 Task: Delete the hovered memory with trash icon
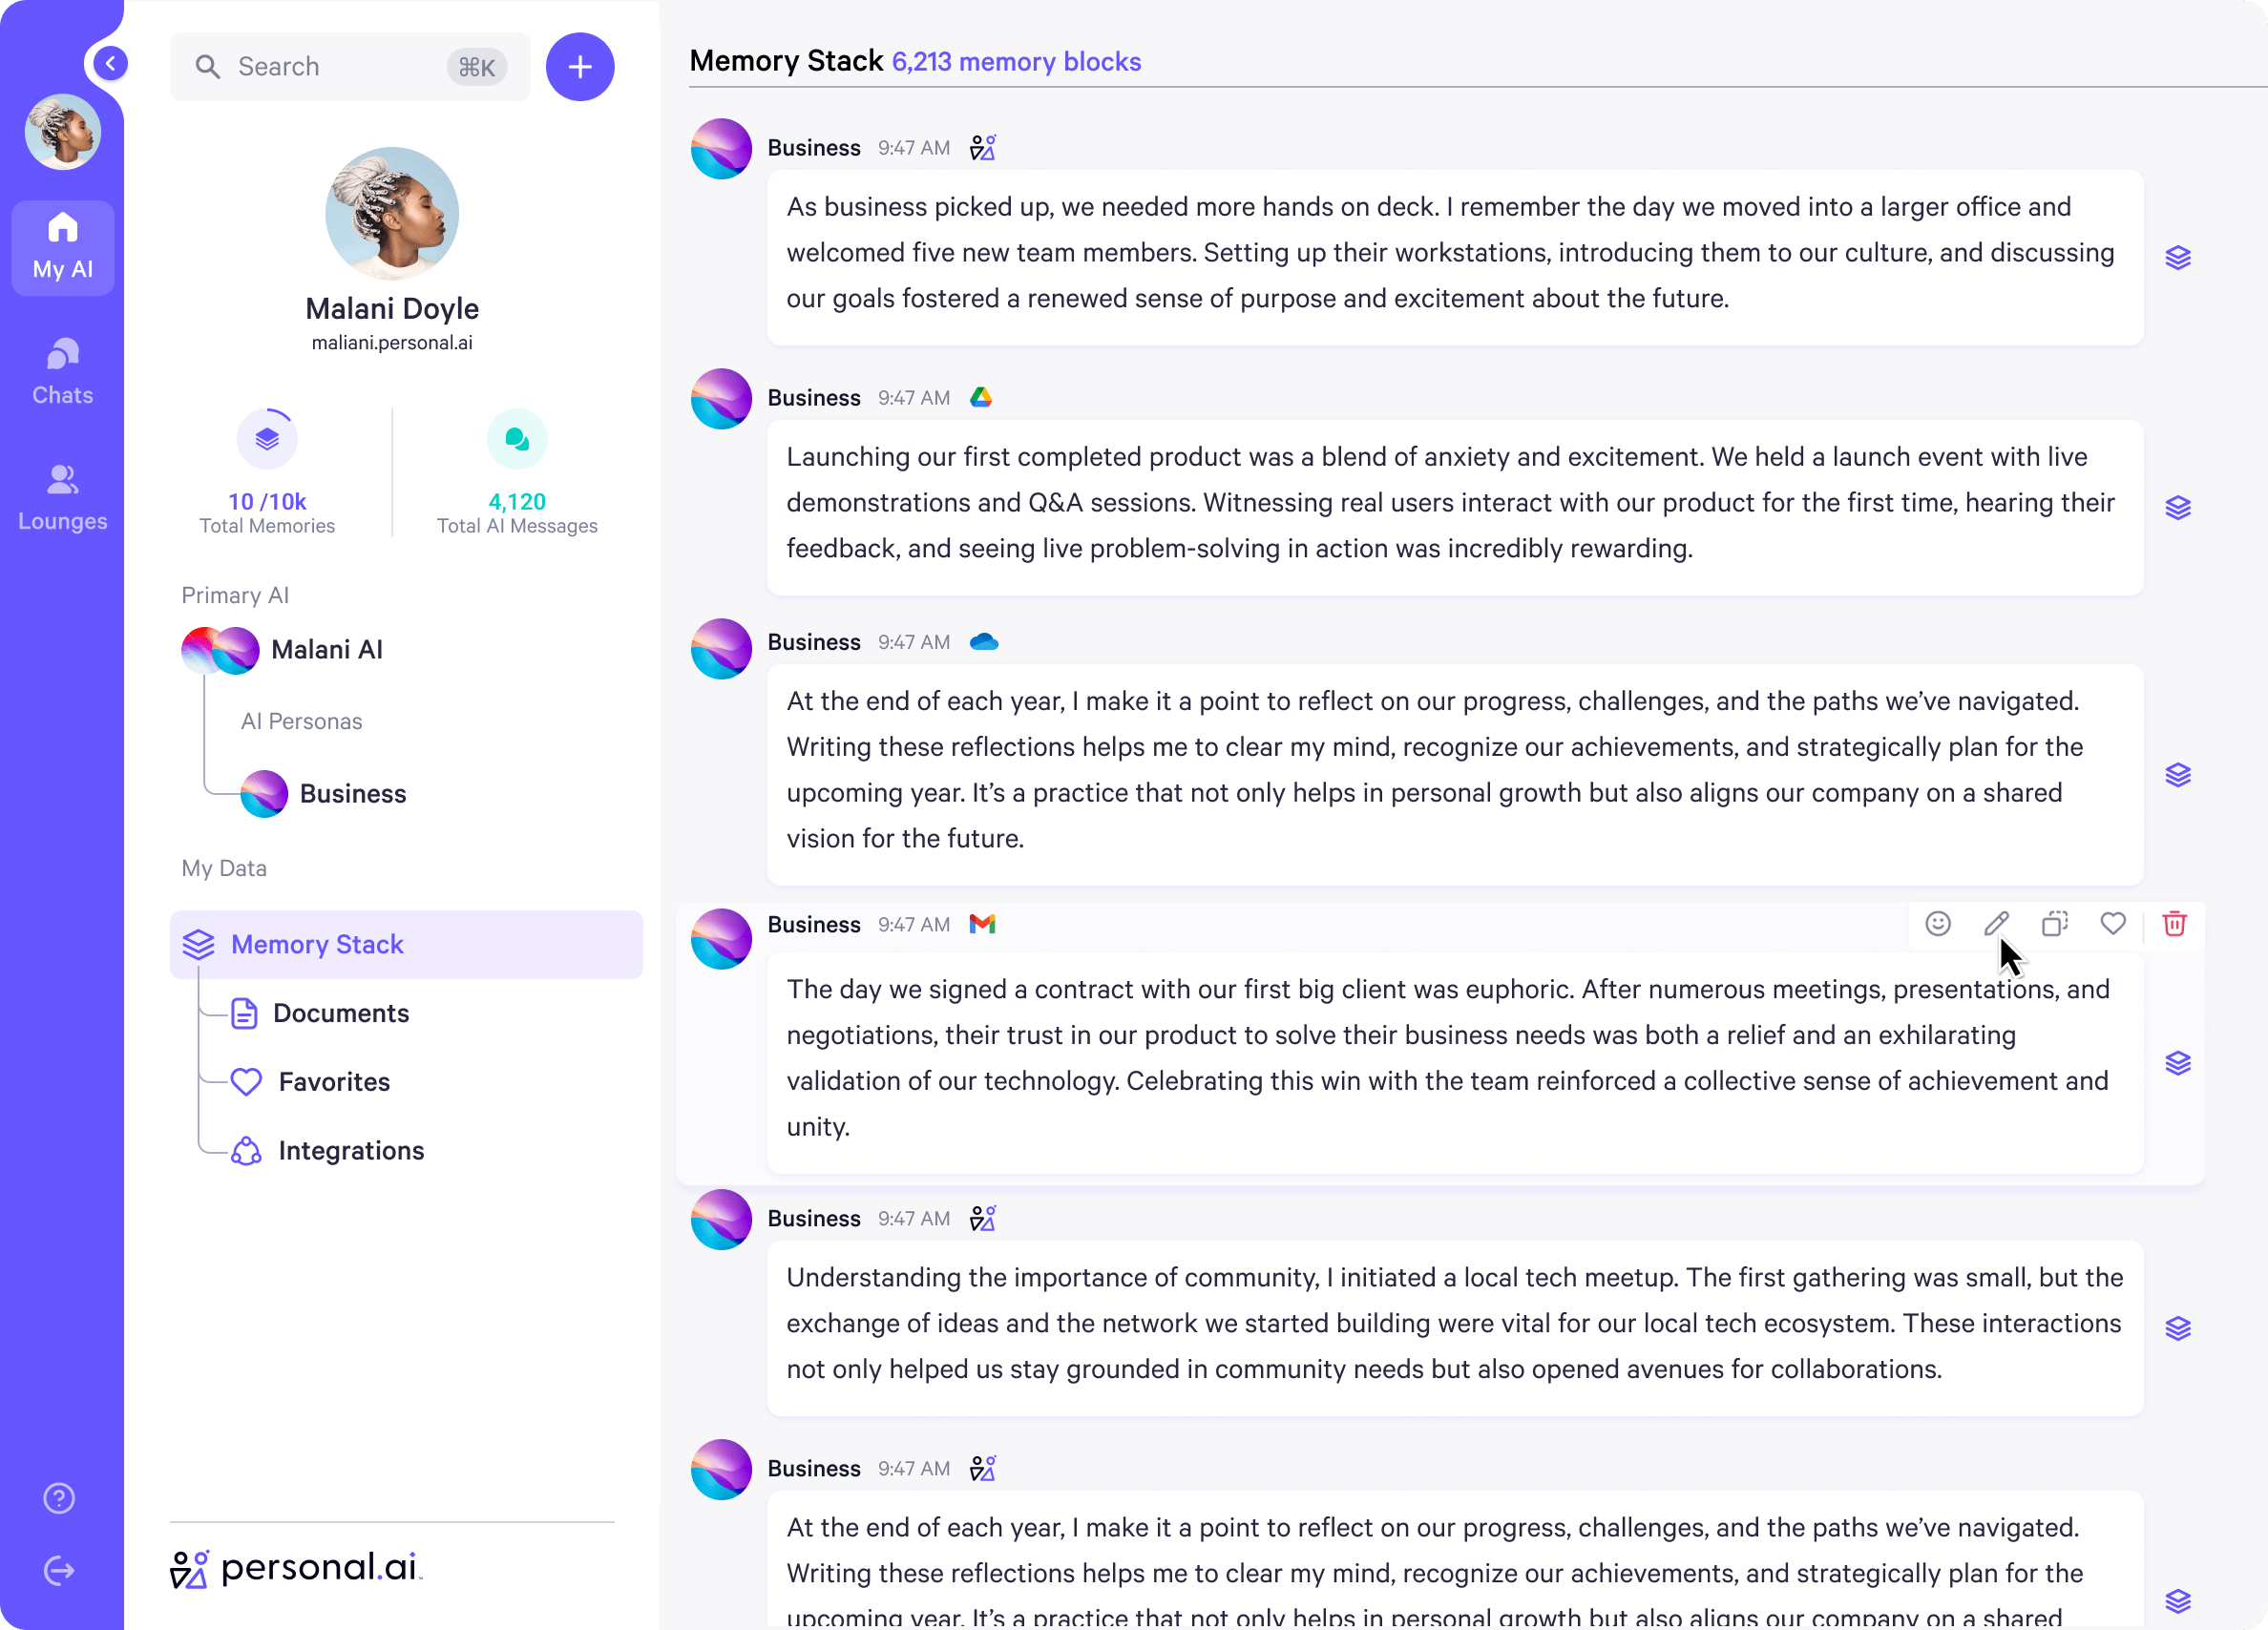(x=2173, y=924)
